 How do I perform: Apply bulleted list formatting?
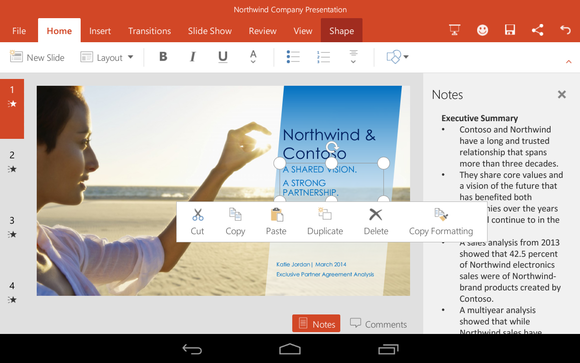coord(293,57)
